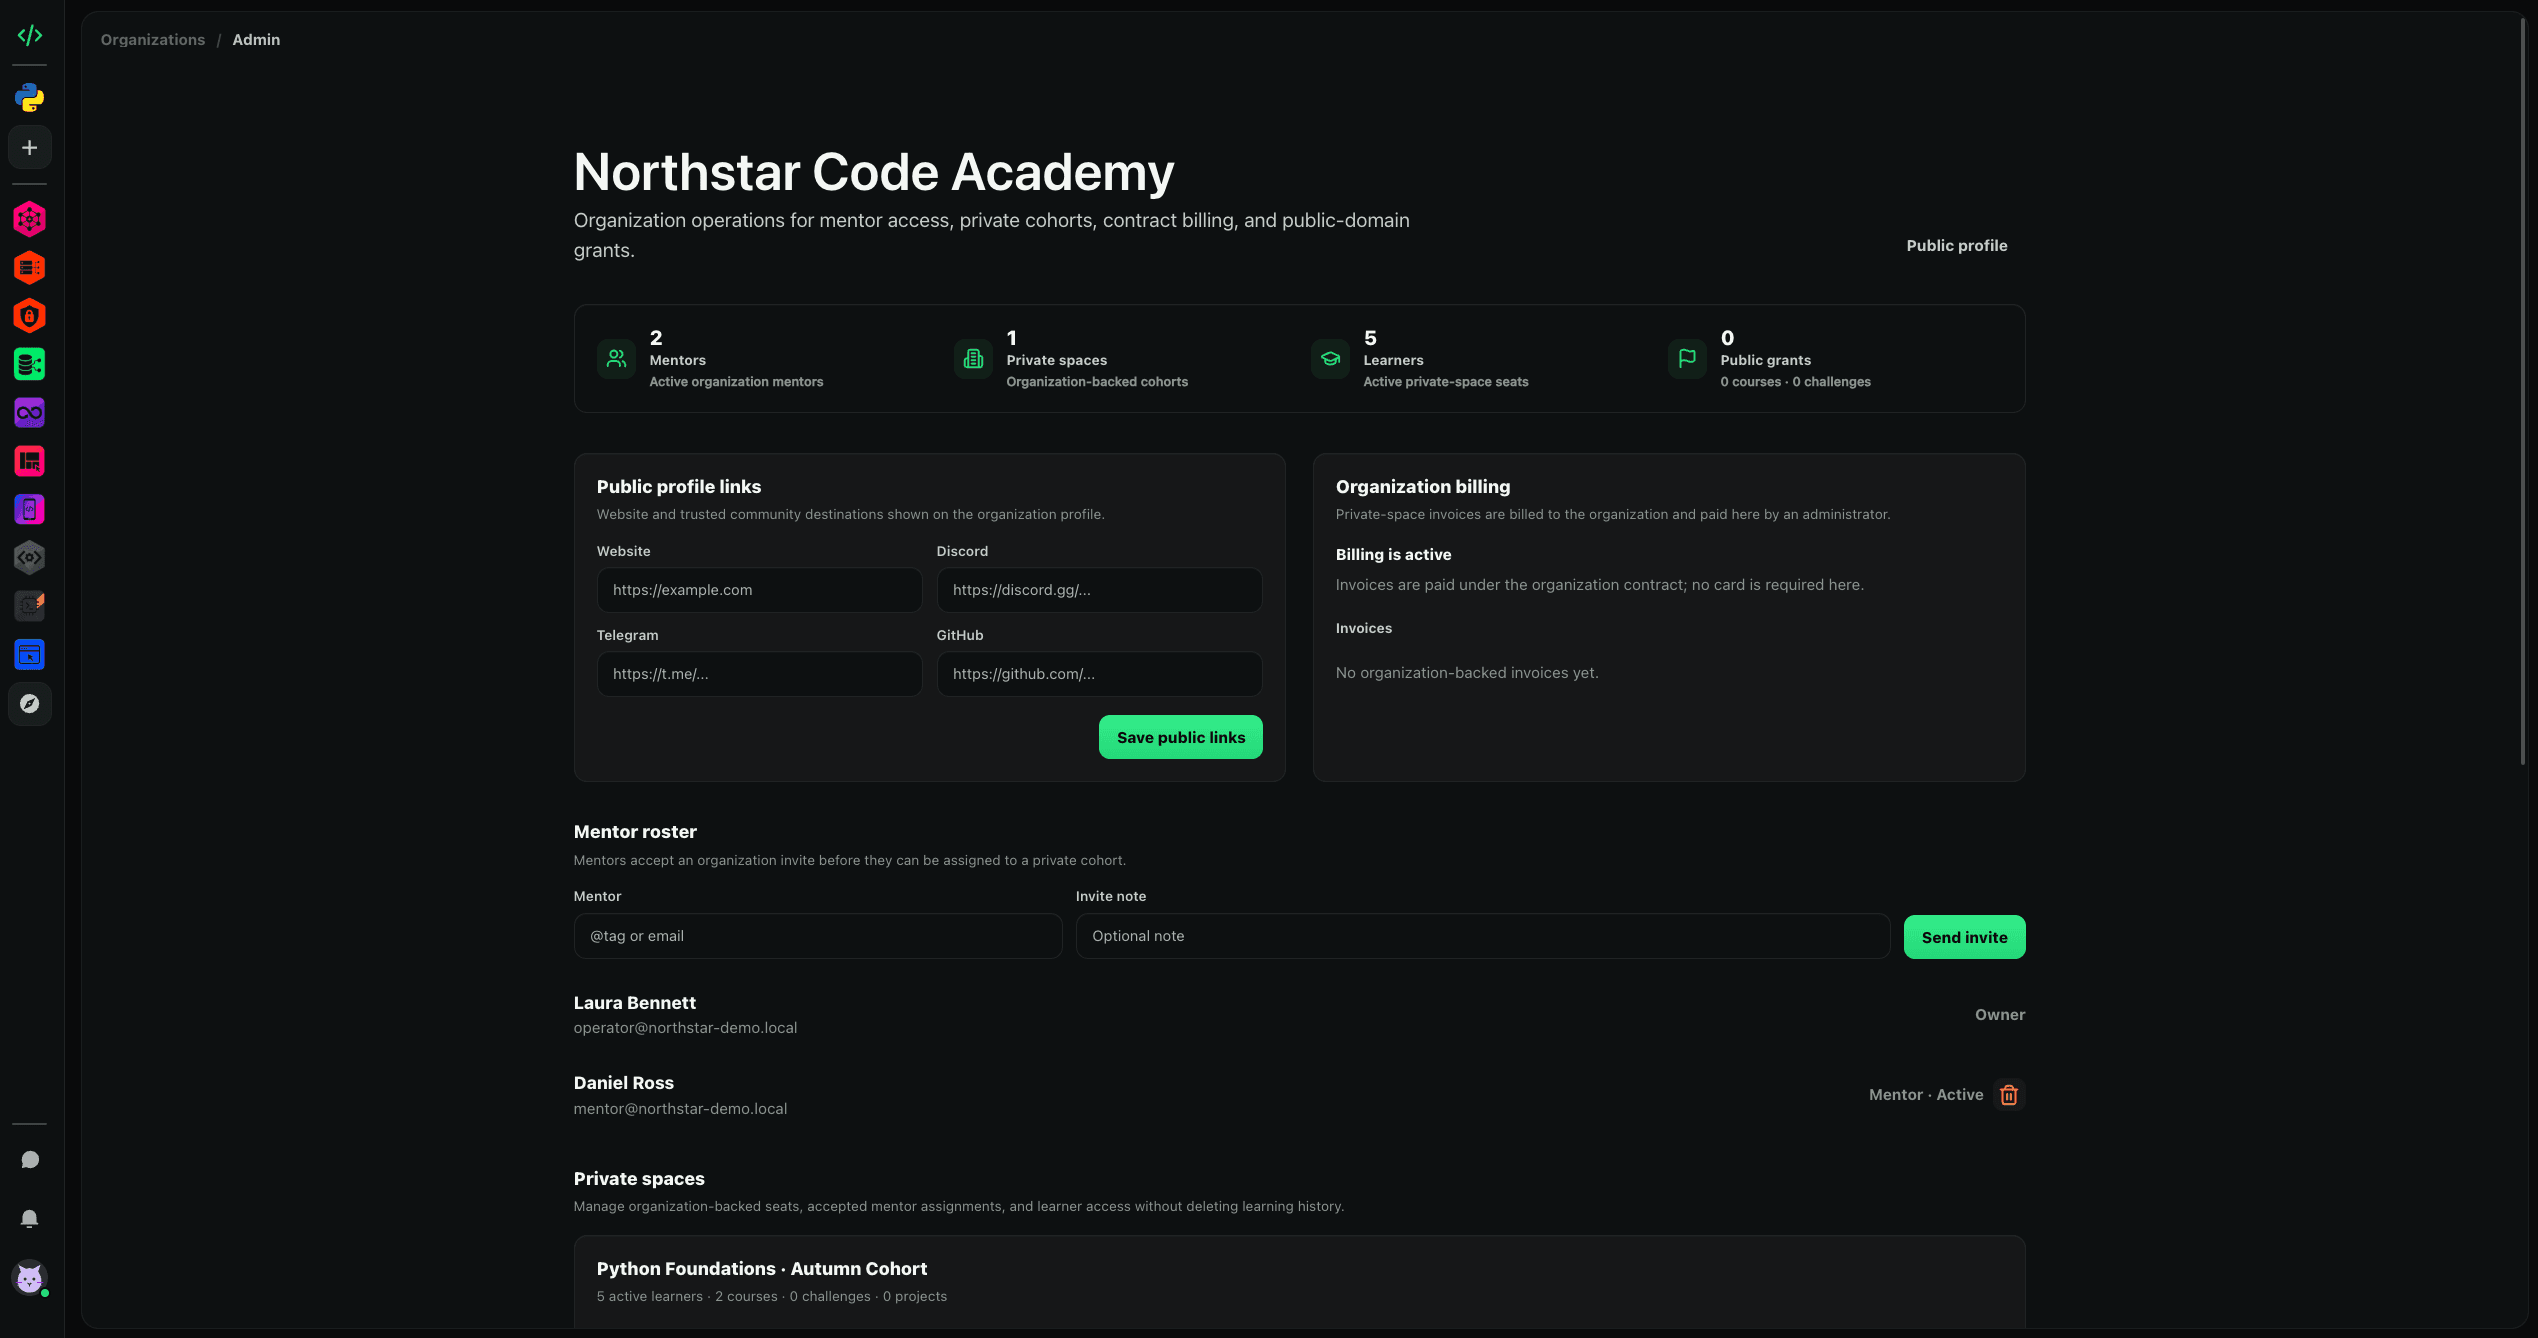Click the Public grants flag icon
This screenshot has width=2538, height=1338.
tap(1687, 359)
